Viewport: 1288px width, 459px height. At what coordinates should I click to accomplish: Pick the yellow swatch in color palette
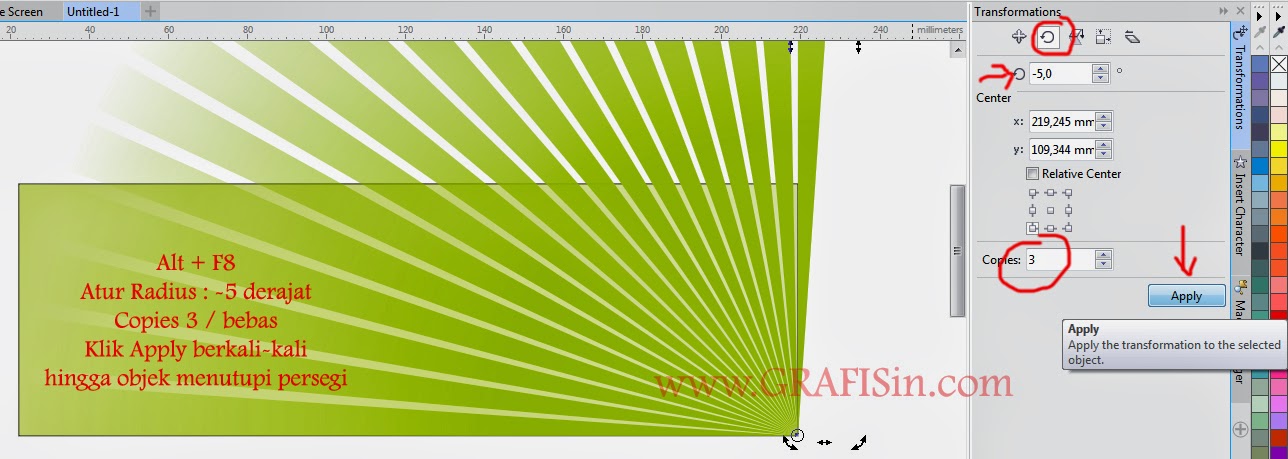[x=1278, y=163]
